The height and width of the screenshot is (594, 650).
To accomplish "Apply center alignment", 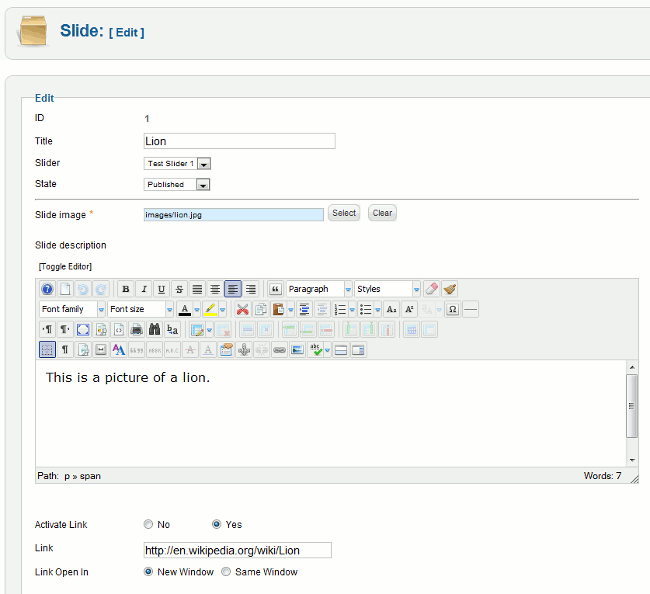I will 215,289.
